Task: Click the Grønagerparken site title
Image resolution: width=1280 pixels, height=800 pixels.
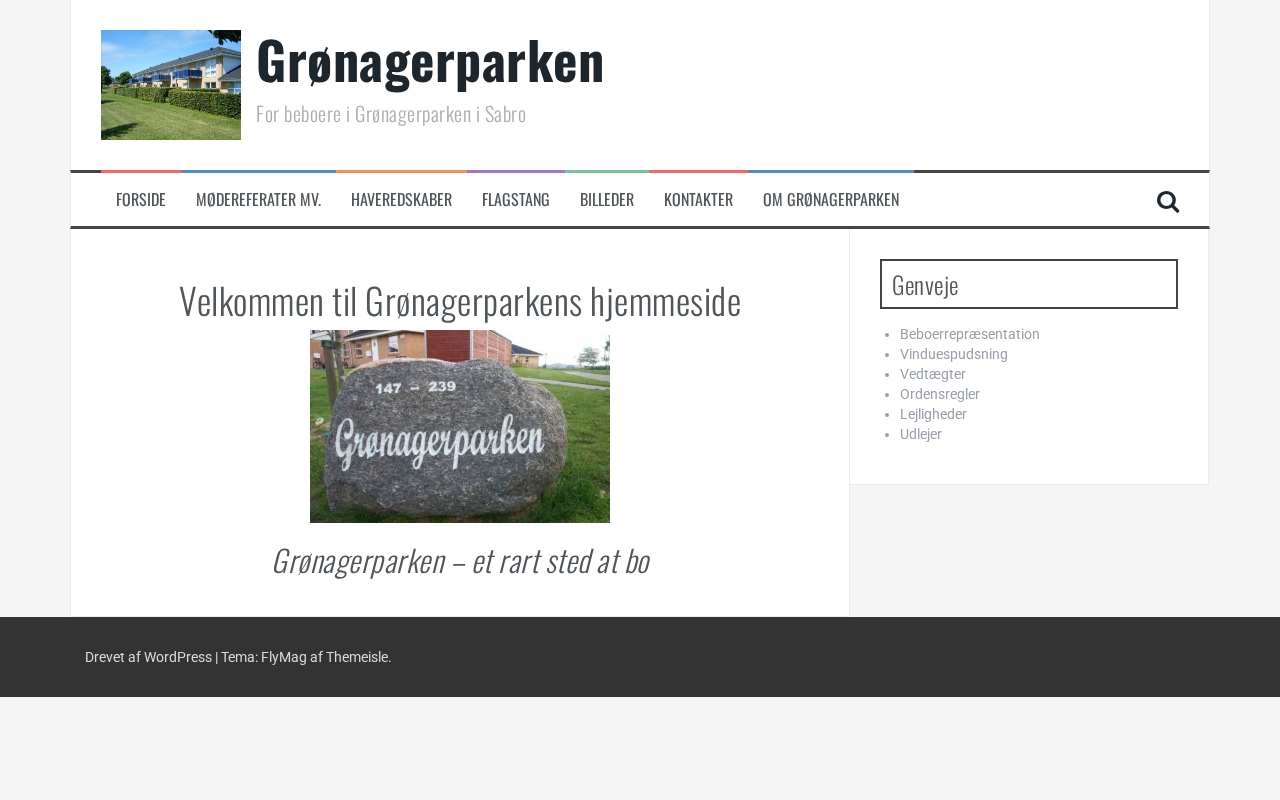Action: 430,60
